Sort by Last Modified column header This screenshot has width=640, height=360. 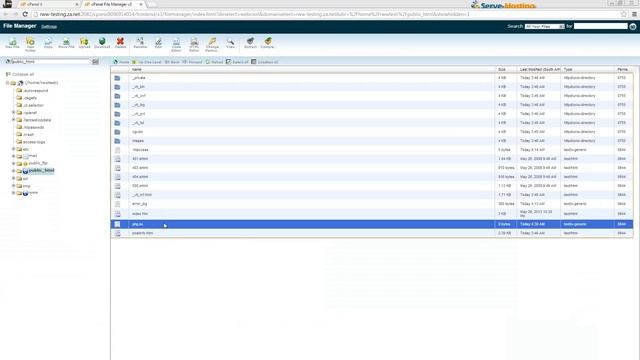point(540,70)
